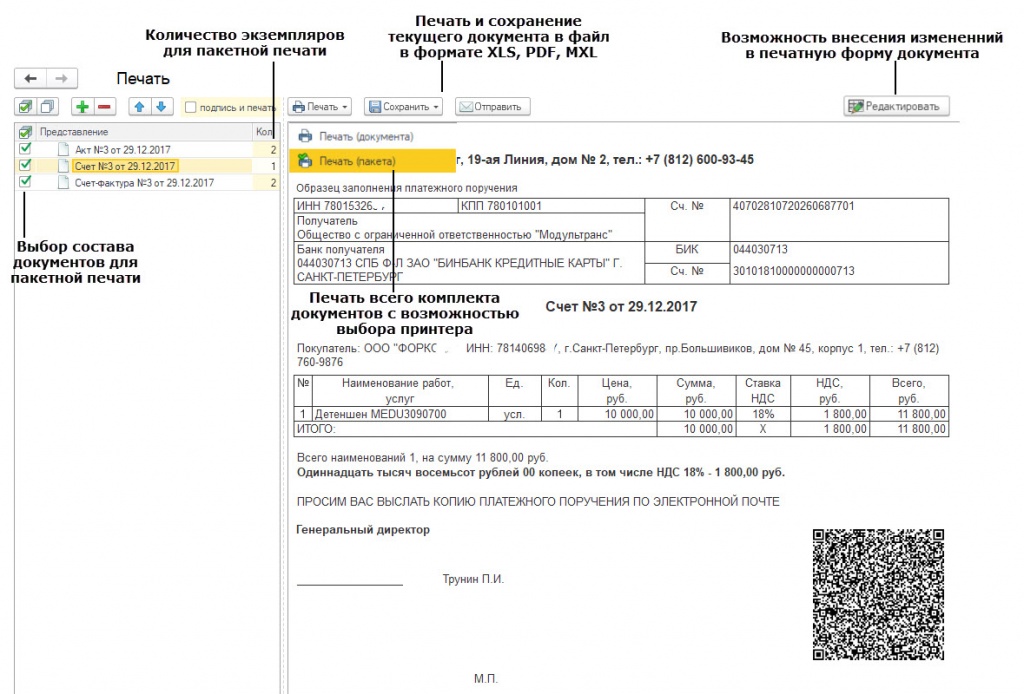
Task: Click the BIK value '044030713'
Action: tap(760, 249)
